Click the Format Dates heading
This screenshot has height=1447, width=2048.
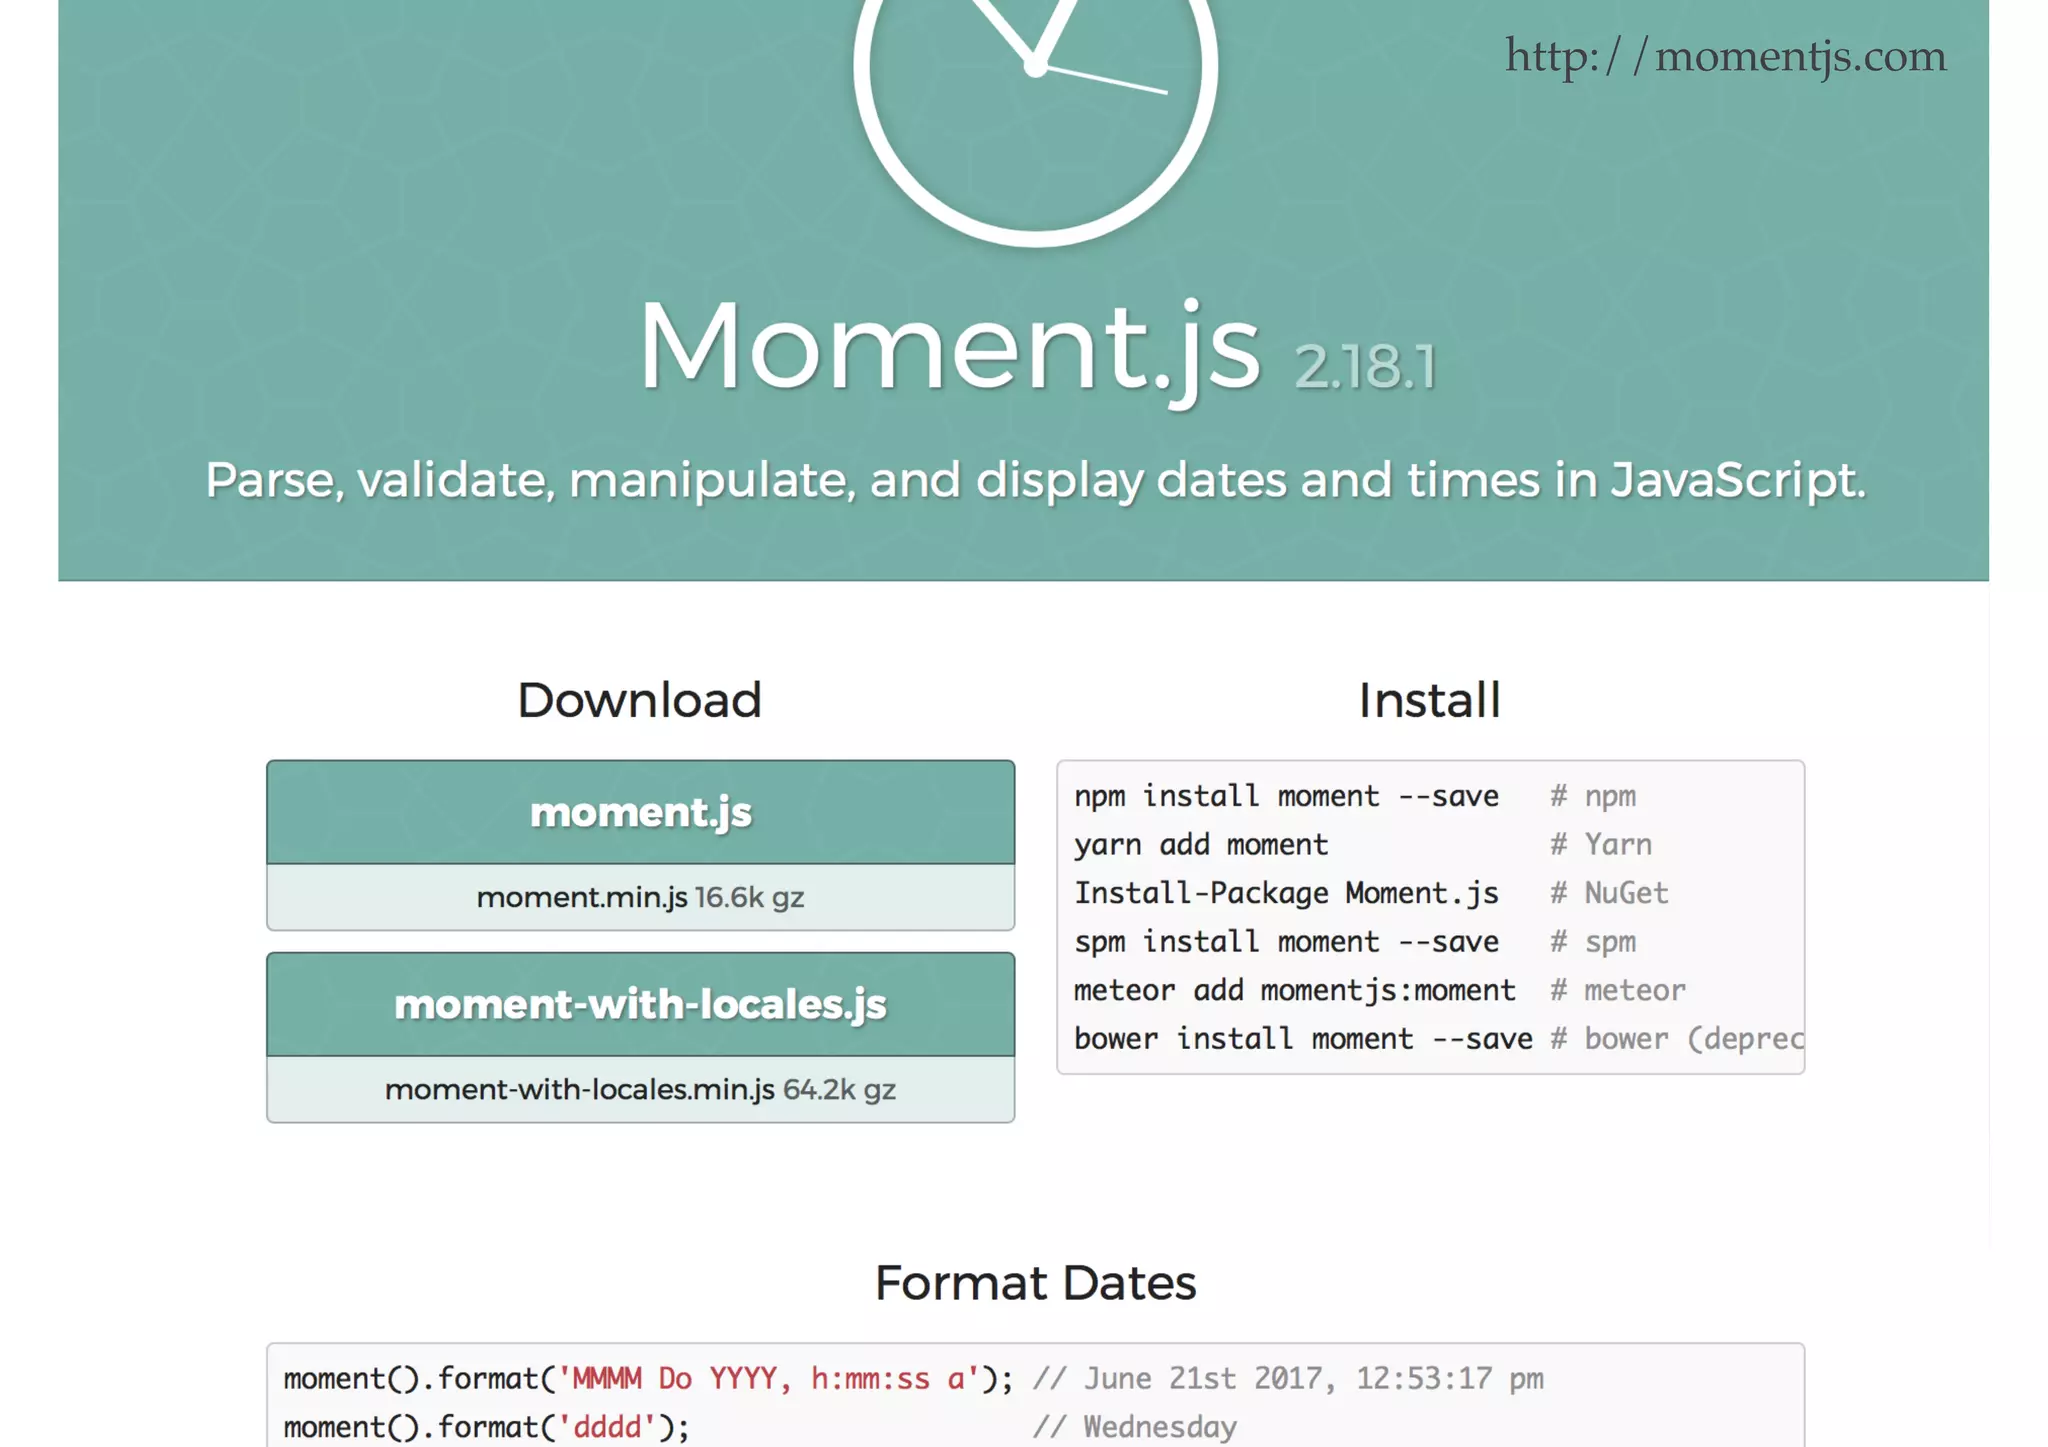[x=1035, y=1283]
